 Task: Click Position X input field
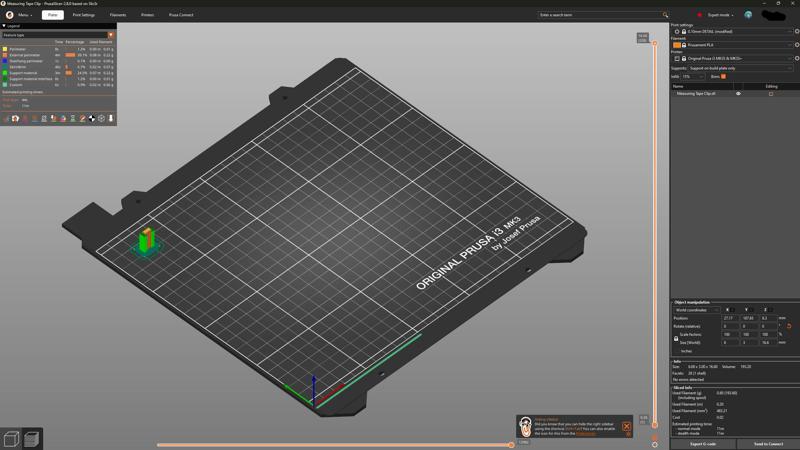point(730,318)
